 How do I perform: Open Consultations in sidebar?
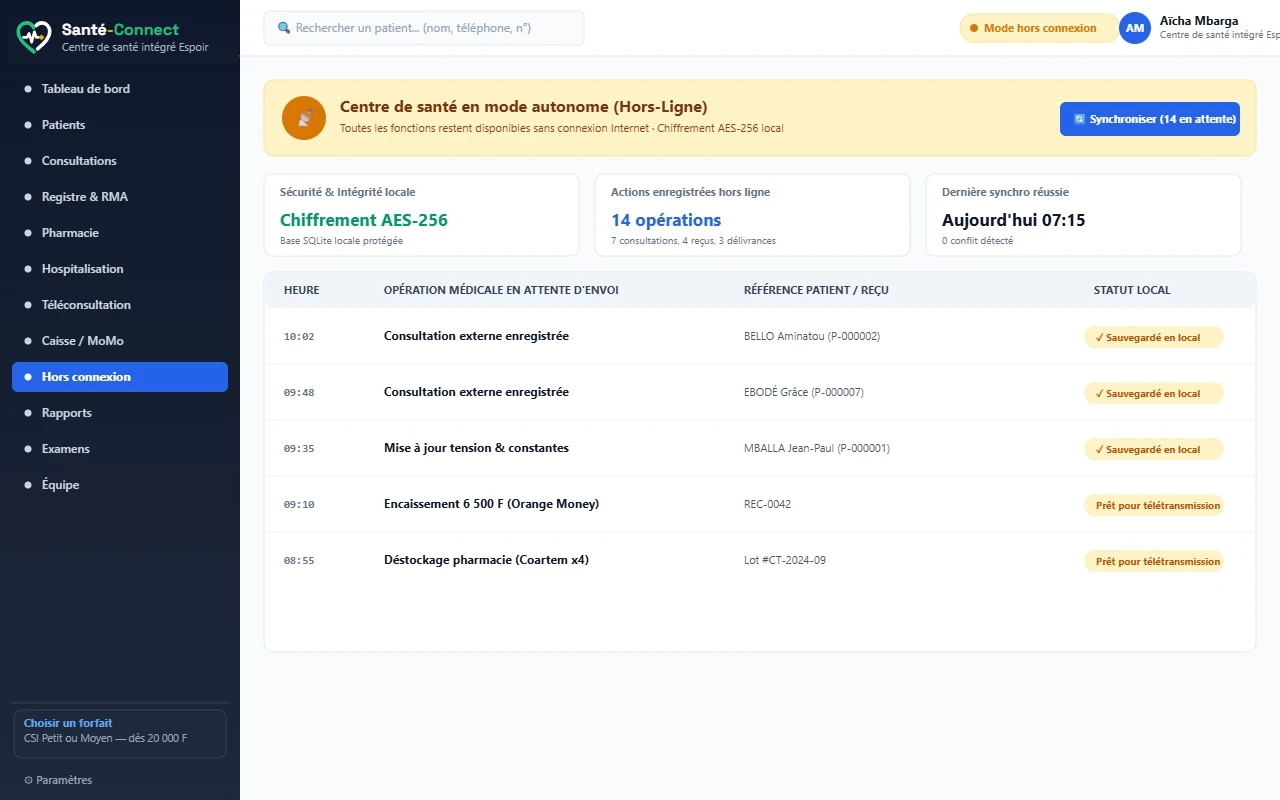tap(120, 161)
